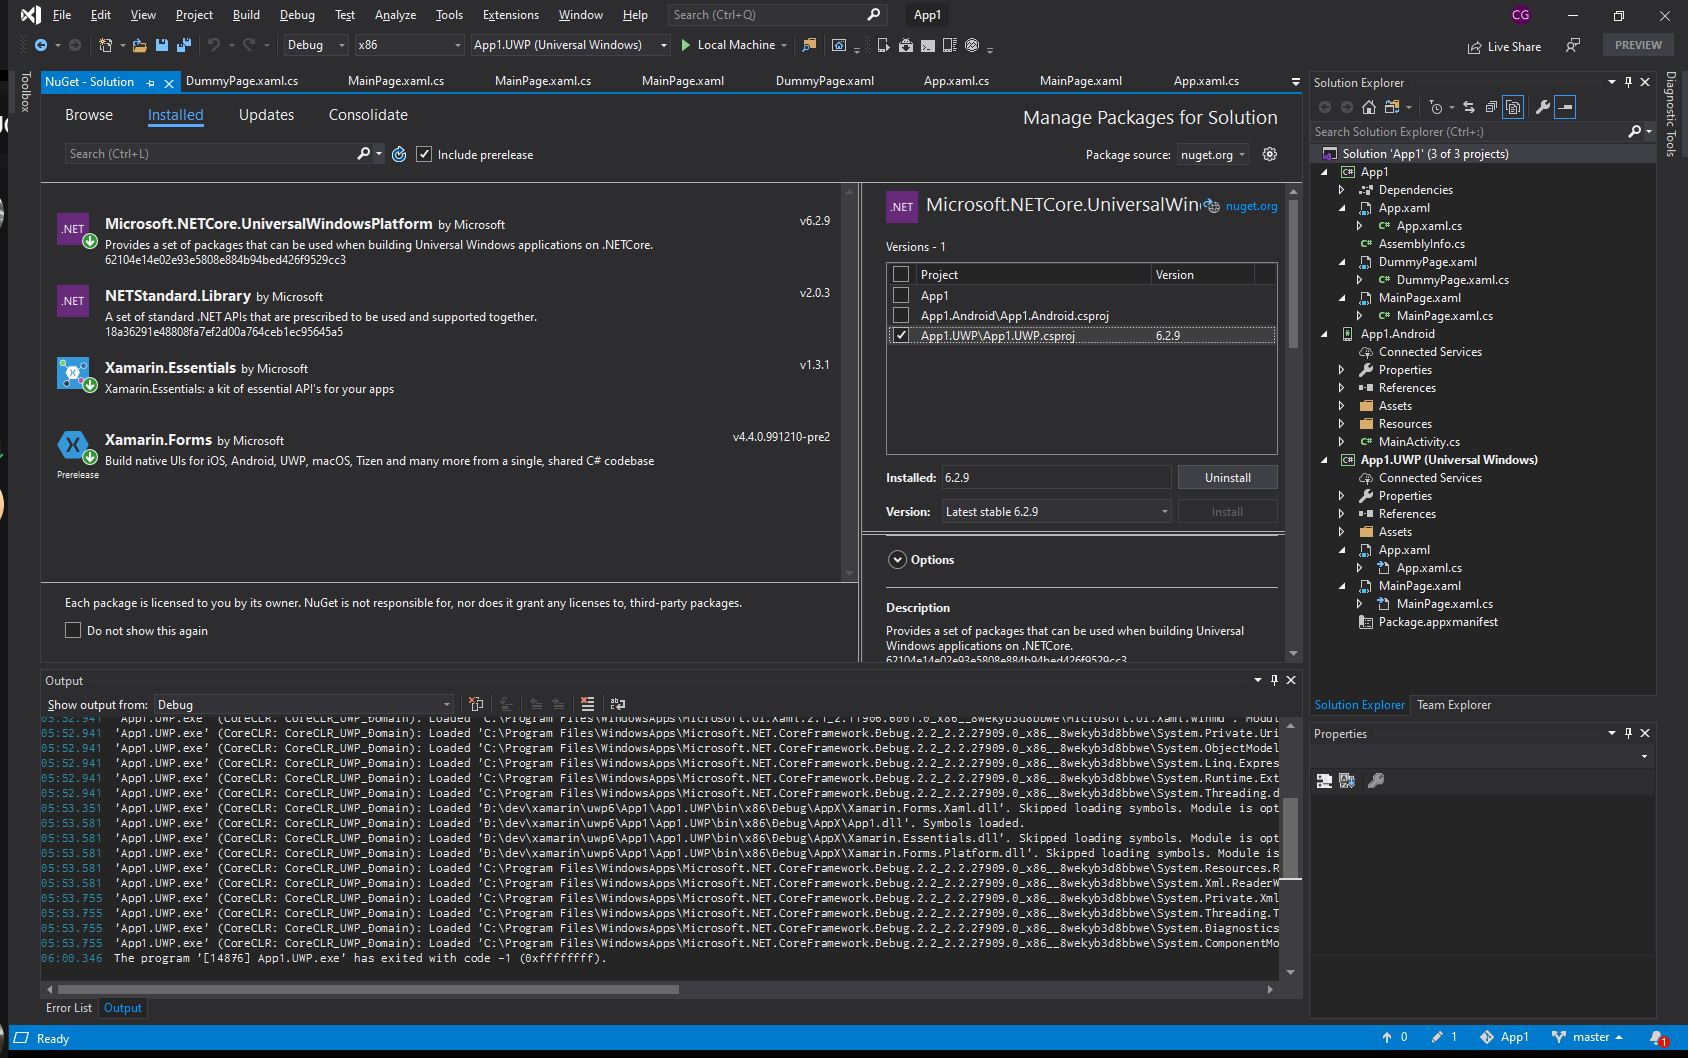1688x1058 pixels.
Task: Check the App1.Android project checkbox
Action: [901, 316]
